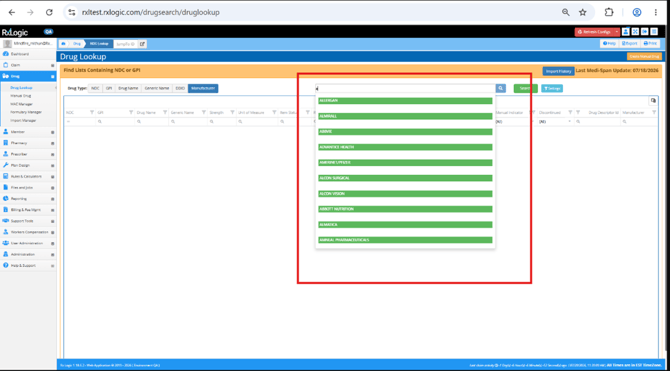Image resolution: width=670 pixels, height=371 pixels.
Task: Click the home icon in breadcrumb
Action: [63, 44]
